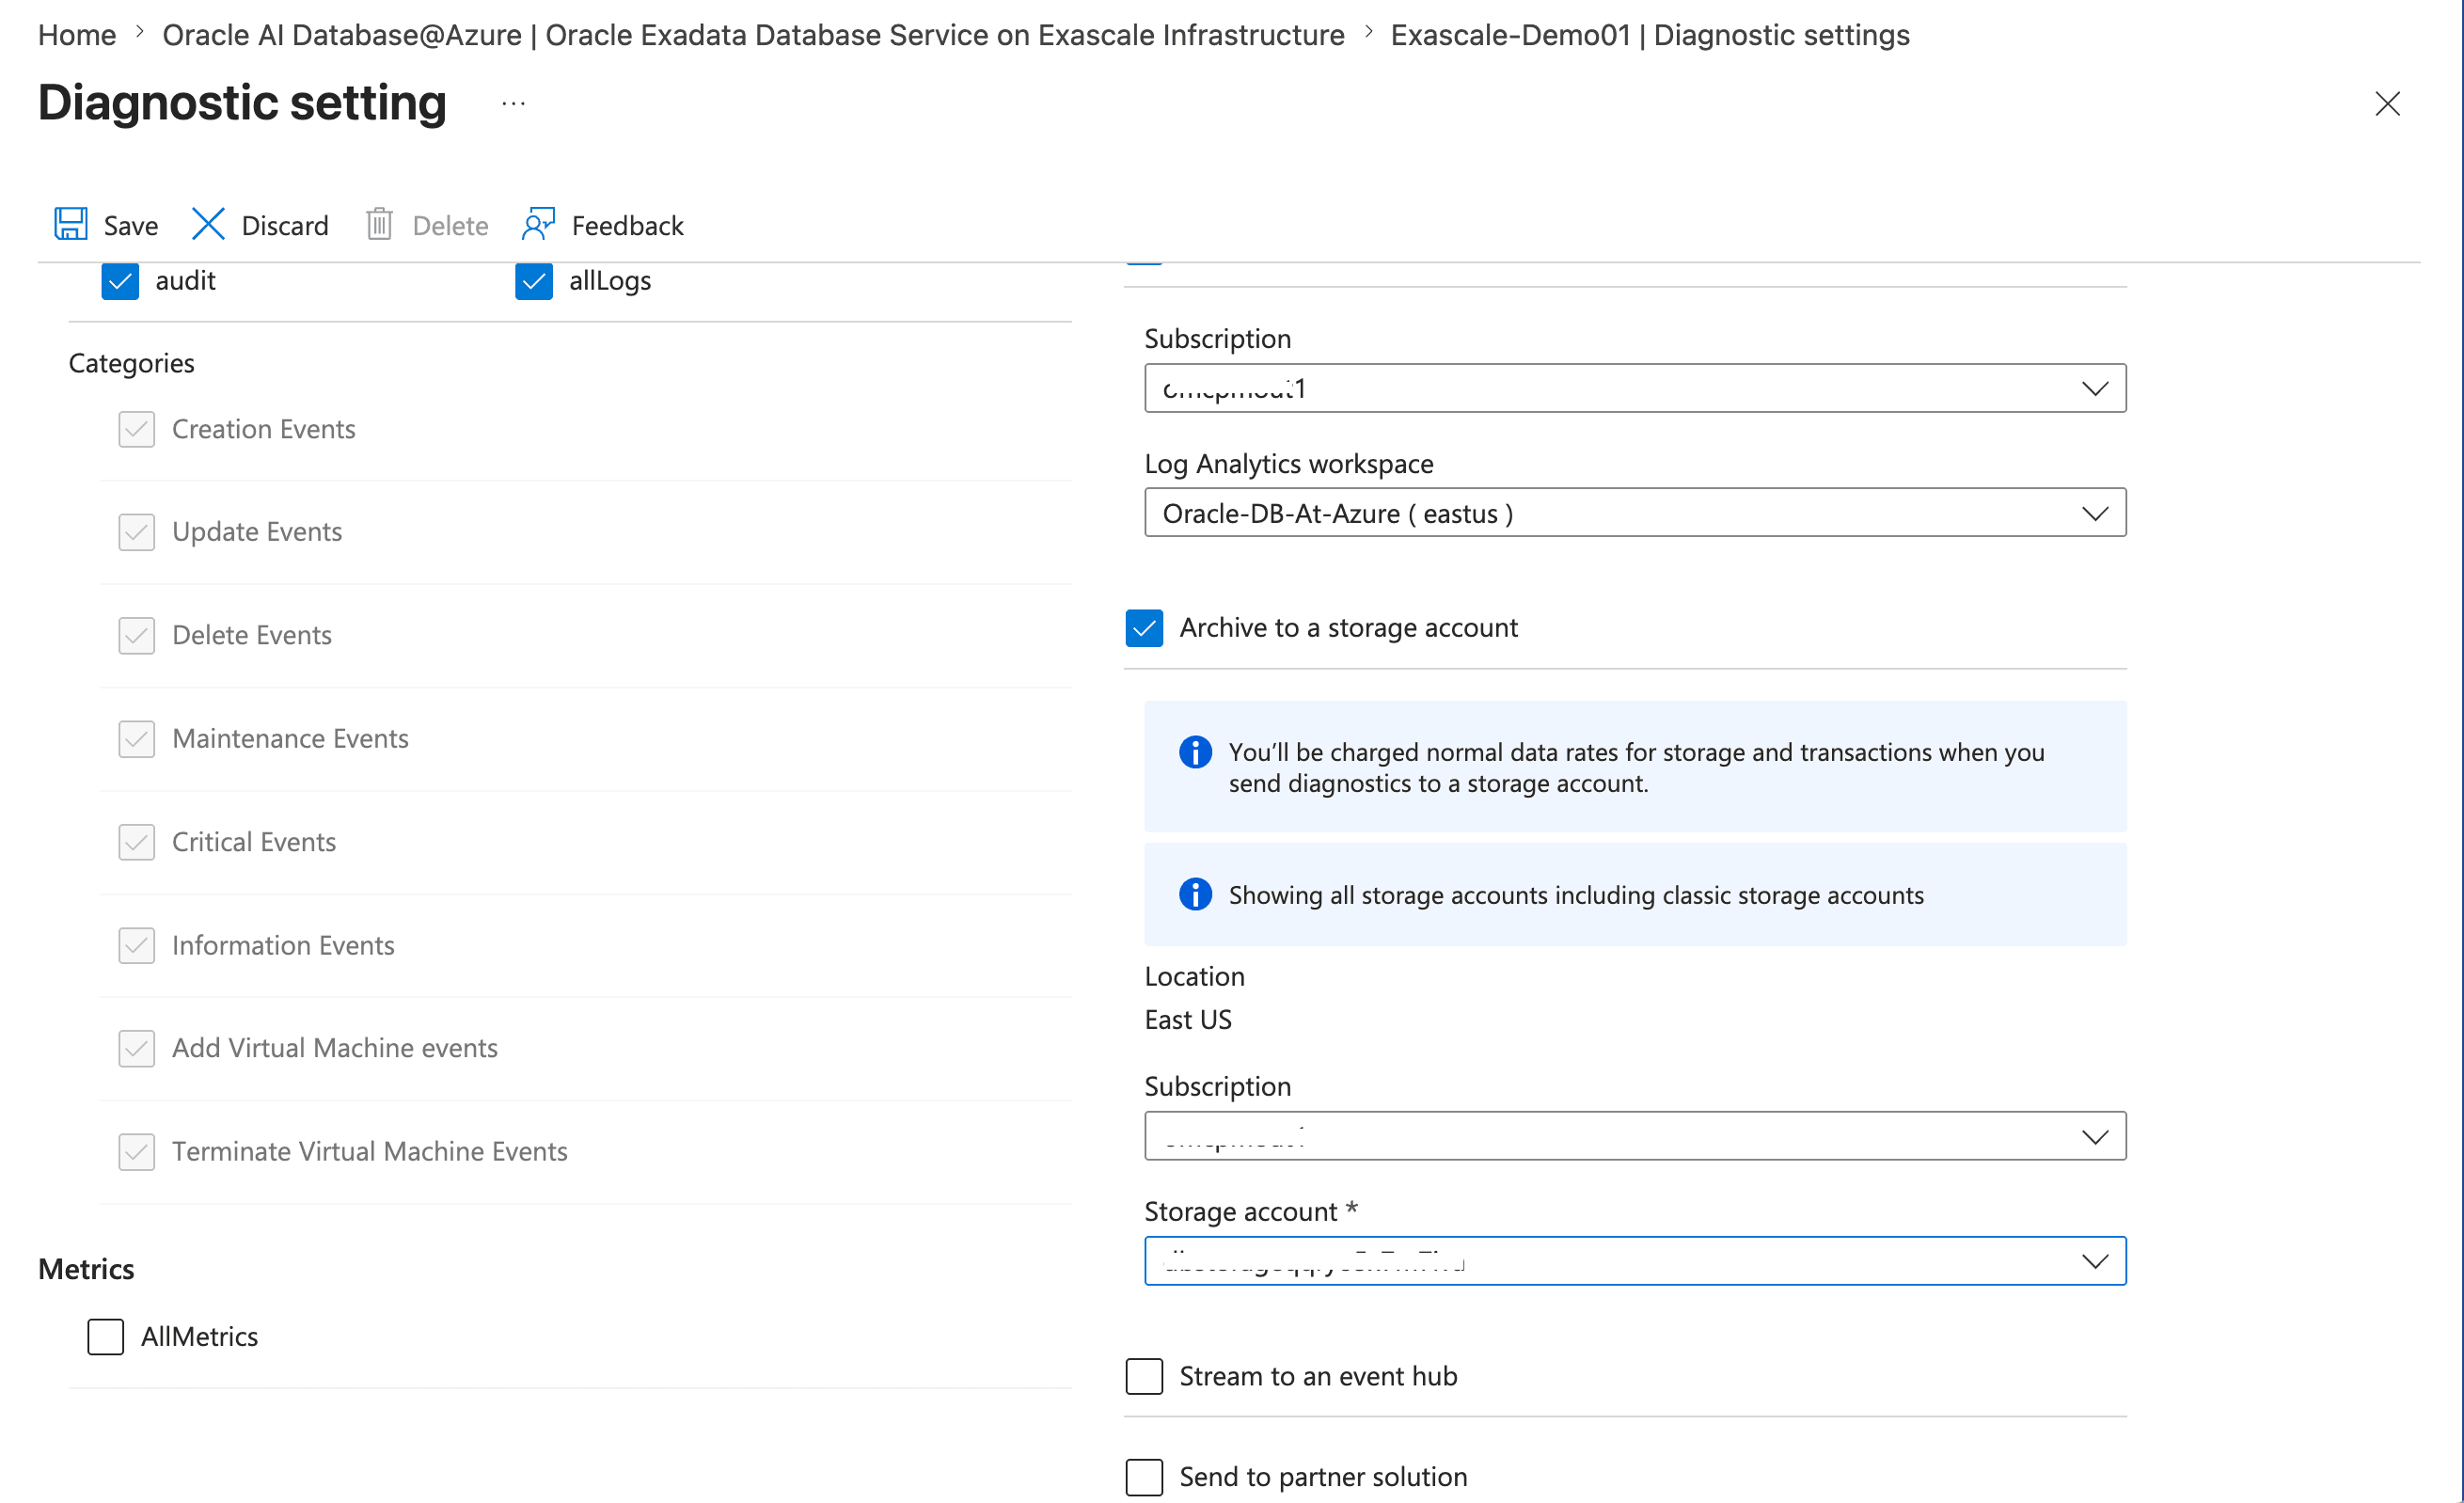Screen dimensions: 2464x1503
Task: Toggle the Update Events checkbox
Action: 136,532
